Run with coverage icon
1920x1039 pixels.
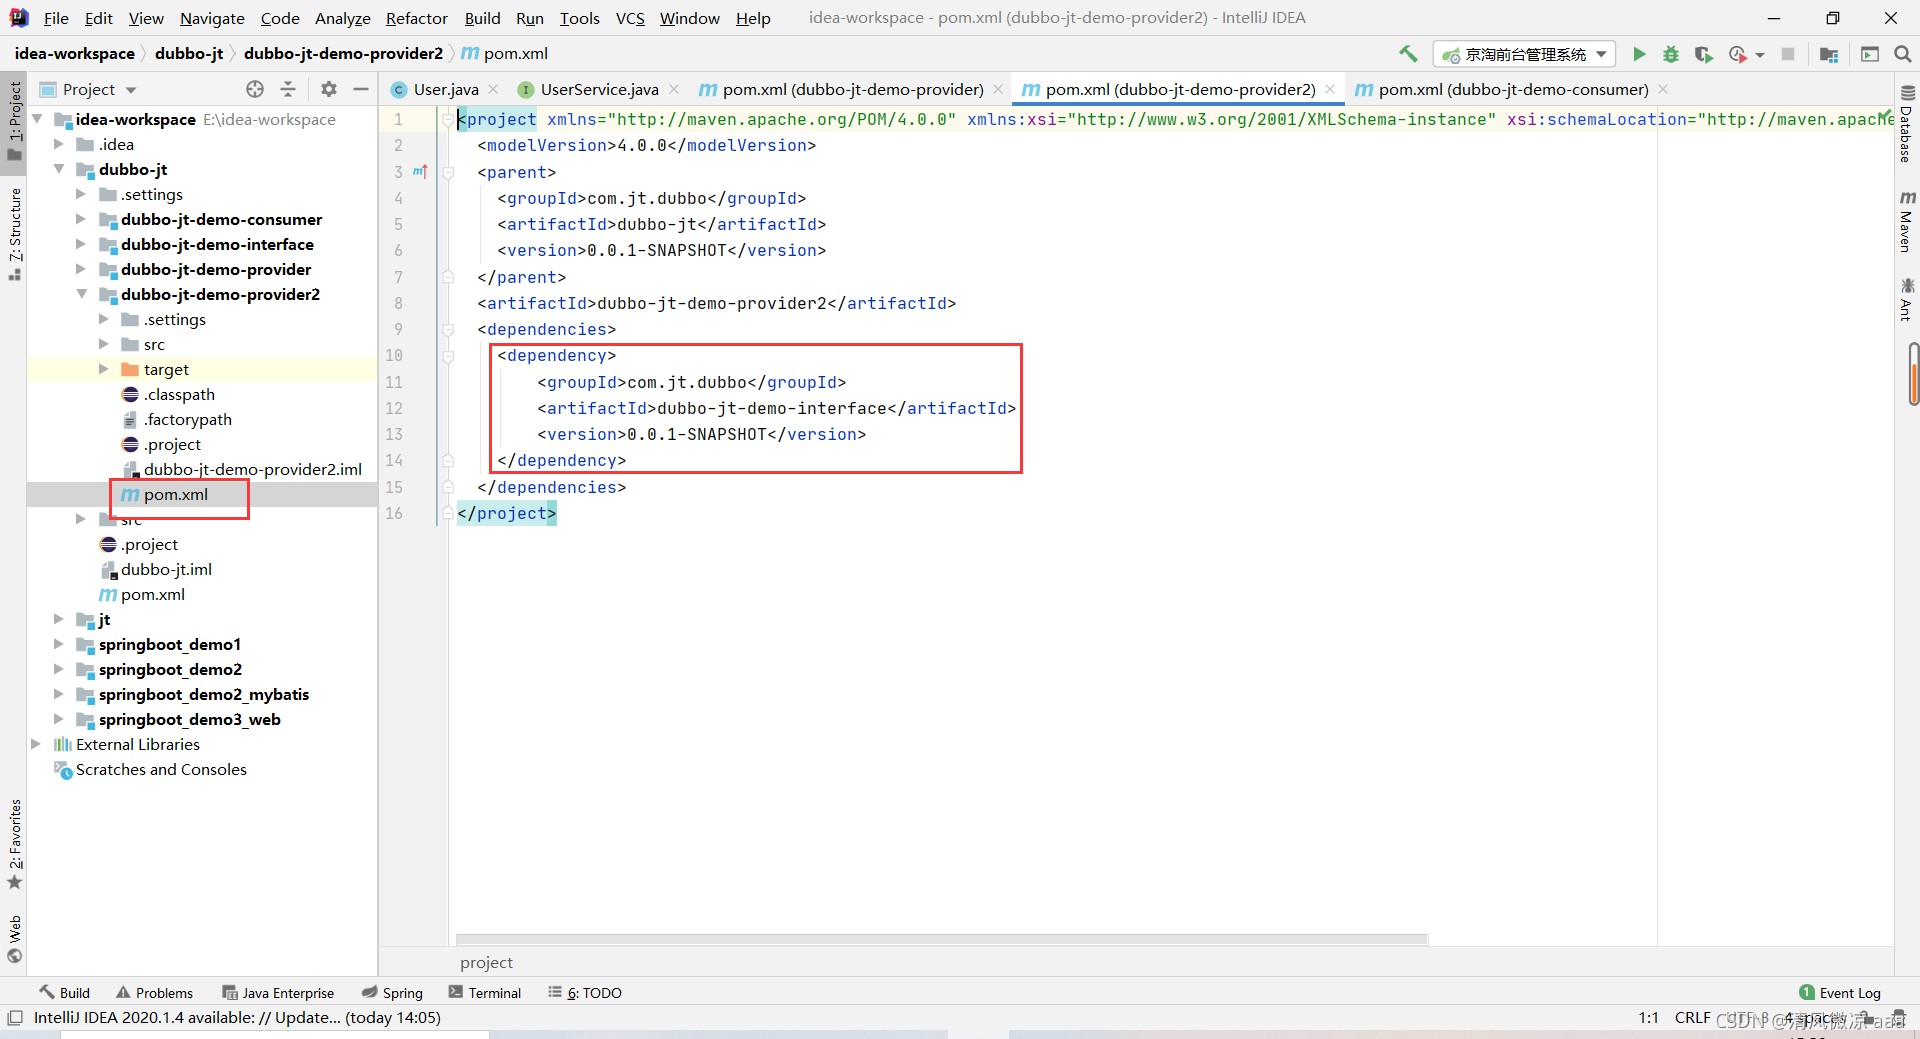click(x=1703, y=54)
